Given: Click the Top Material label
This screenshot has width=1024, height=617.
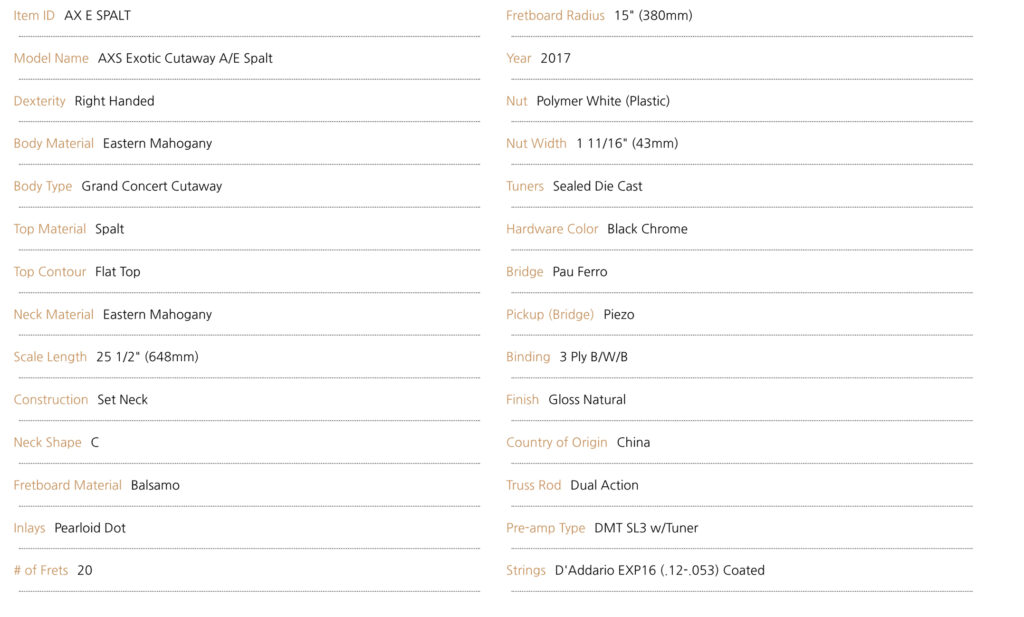Looking at the screenshot, I should point(50,229).
